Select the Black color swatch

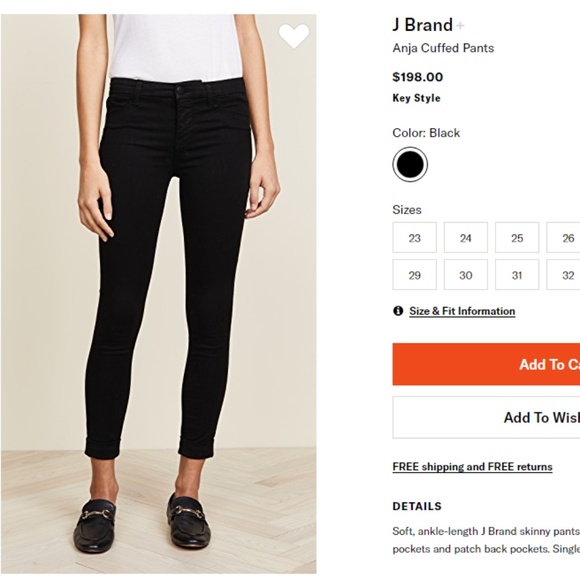[410, 164]
